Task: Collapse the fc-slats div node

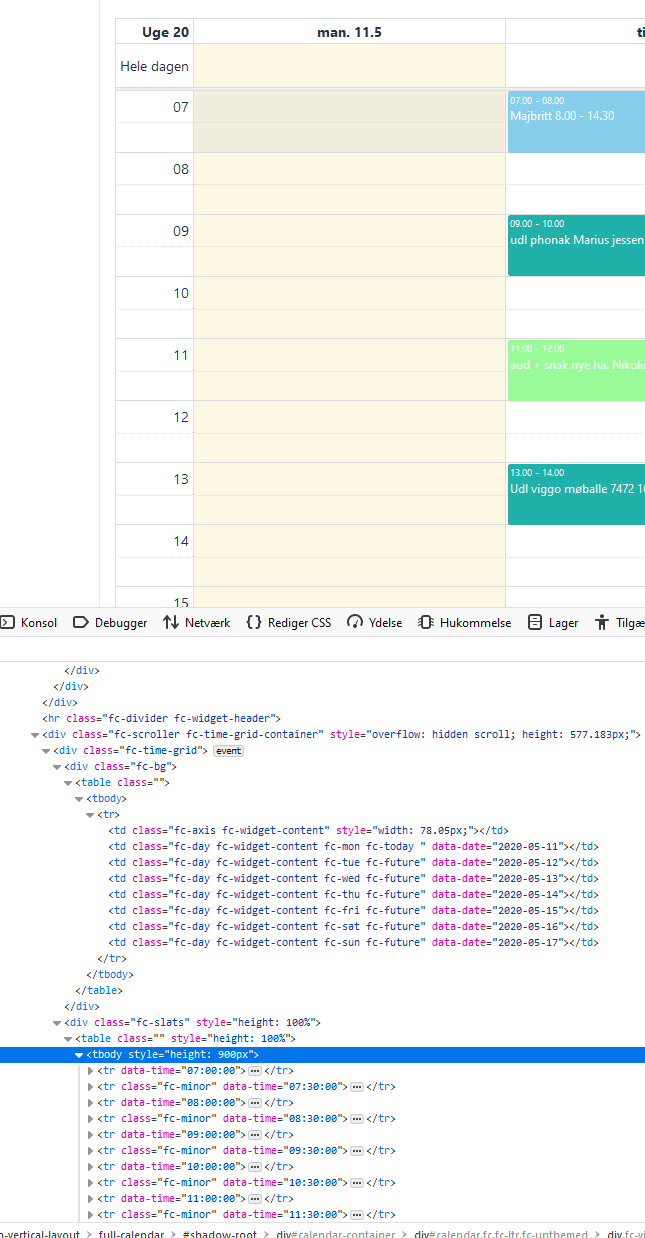Action: (57, 1023)
